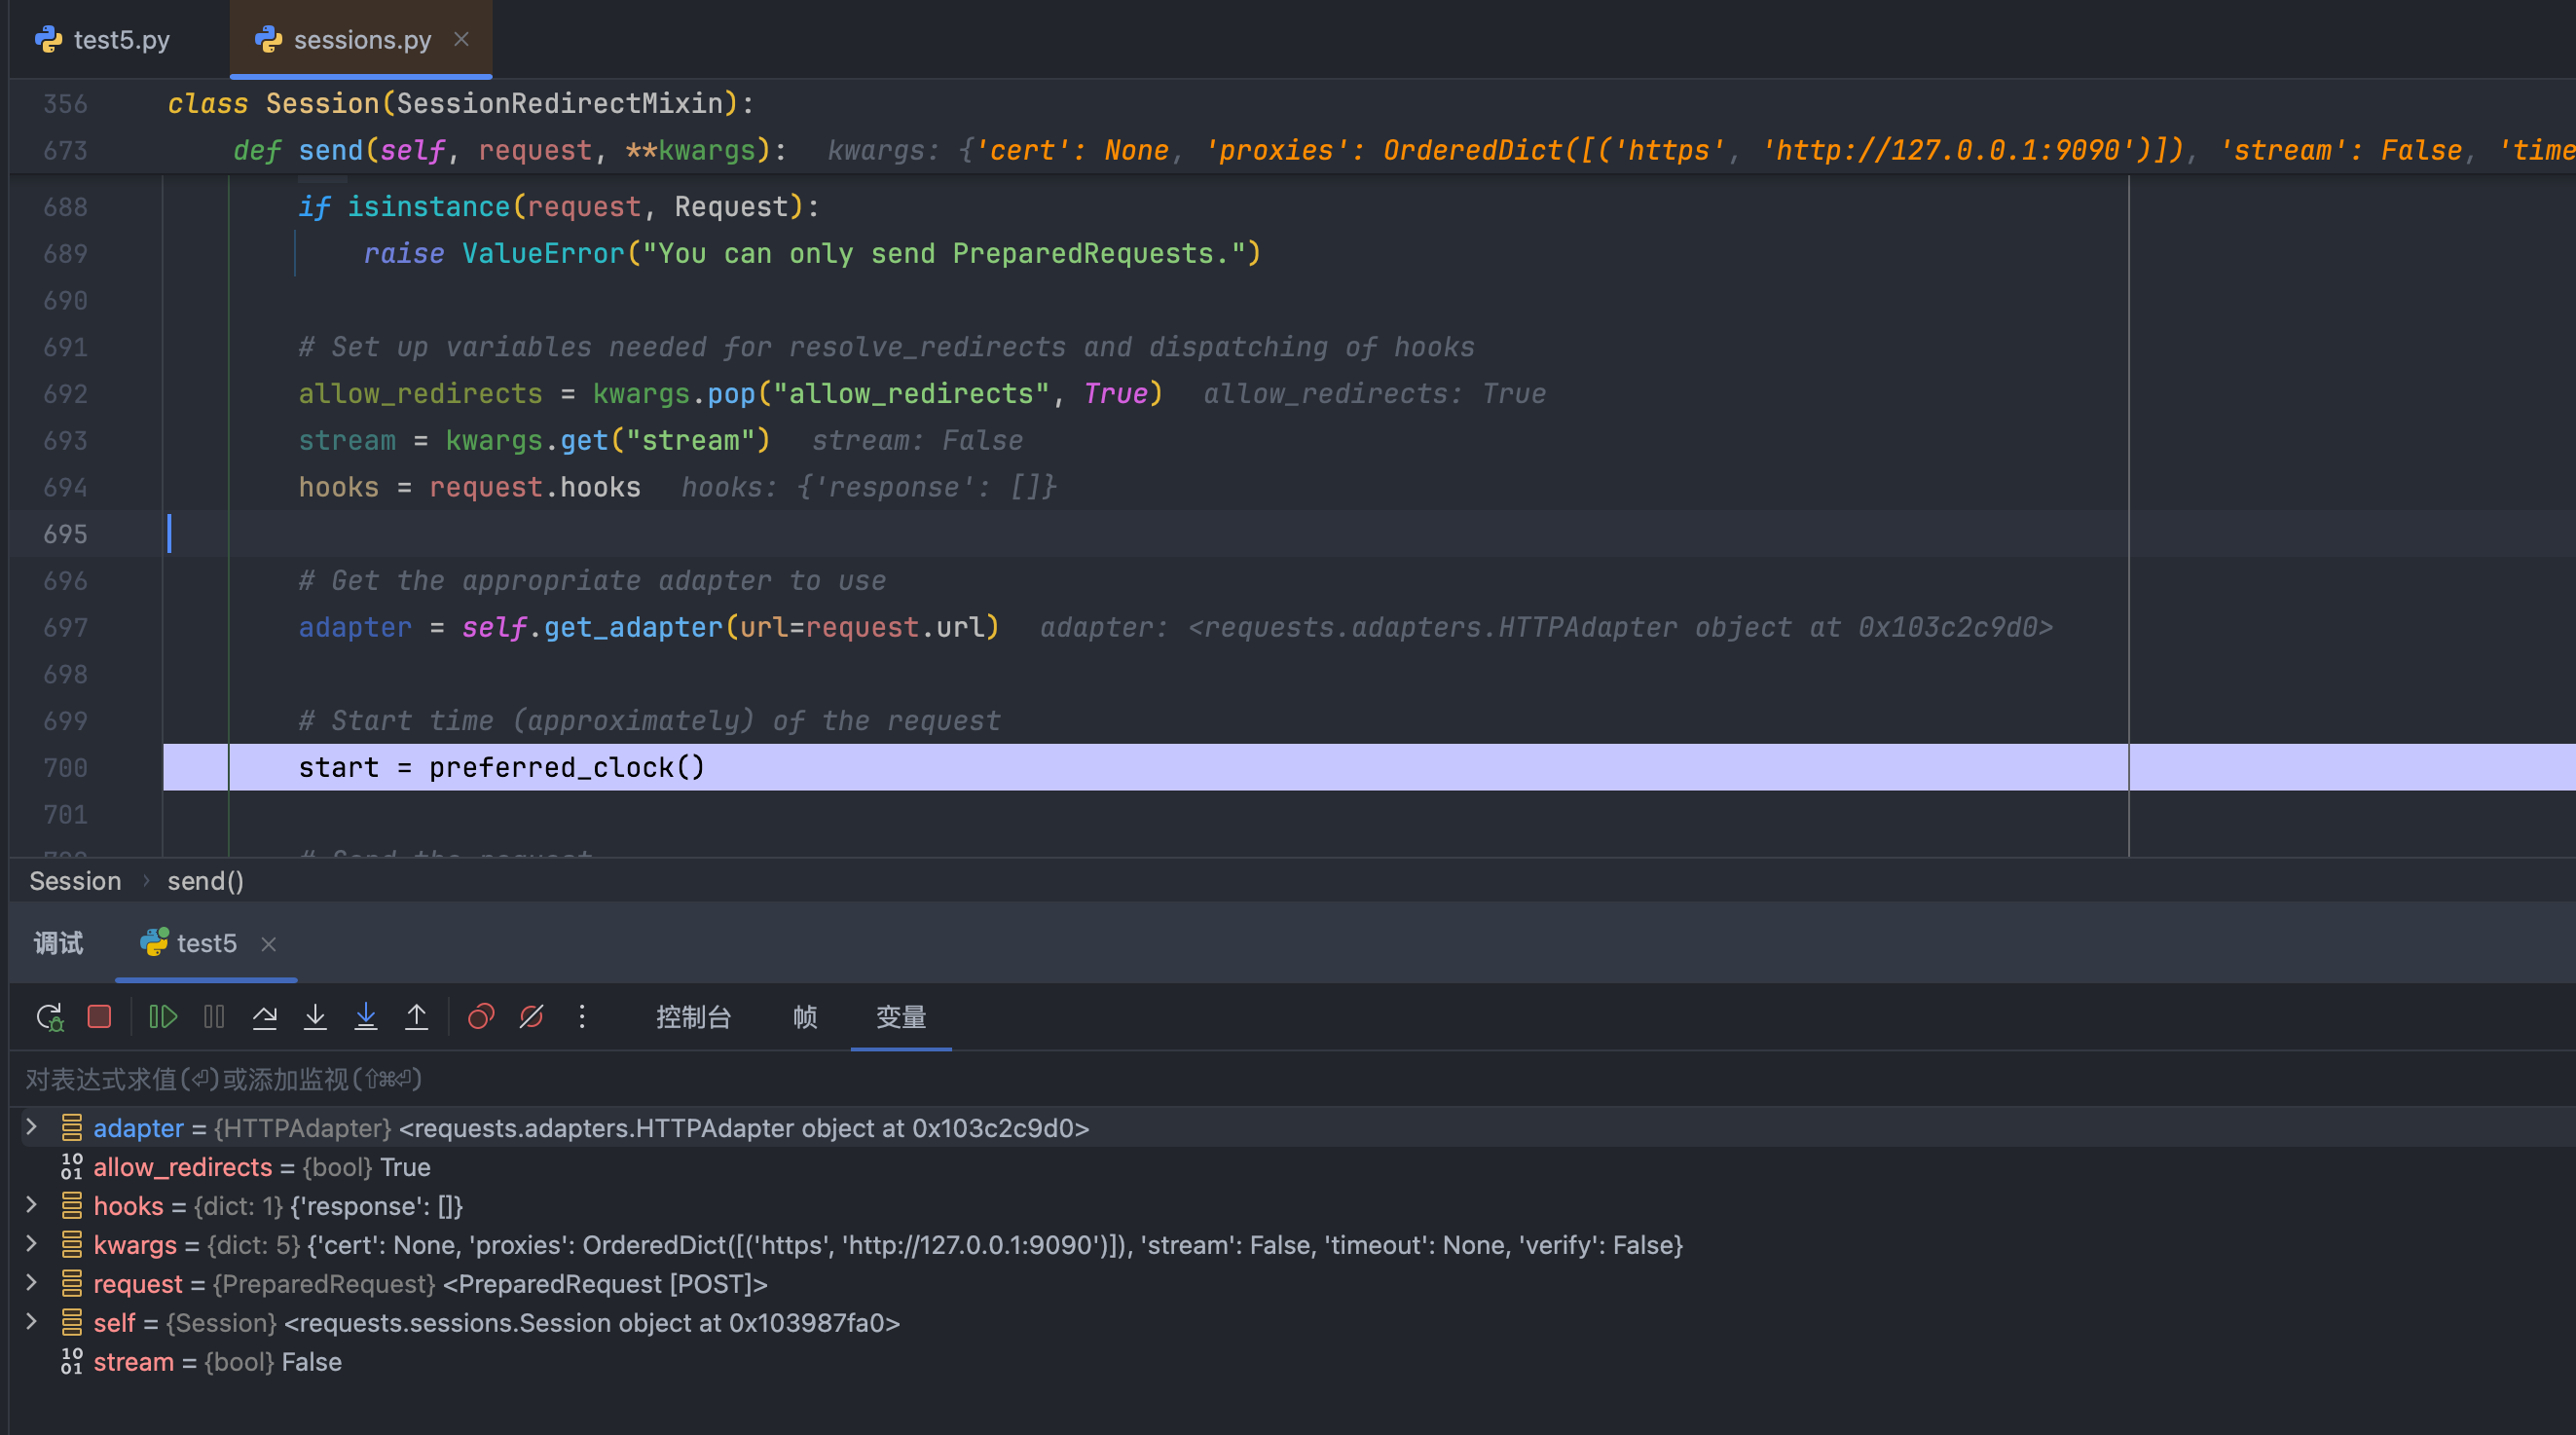This screenshot has width=2576, height=1435.
Task: Close the sessions.py tab
Action: 461,39
